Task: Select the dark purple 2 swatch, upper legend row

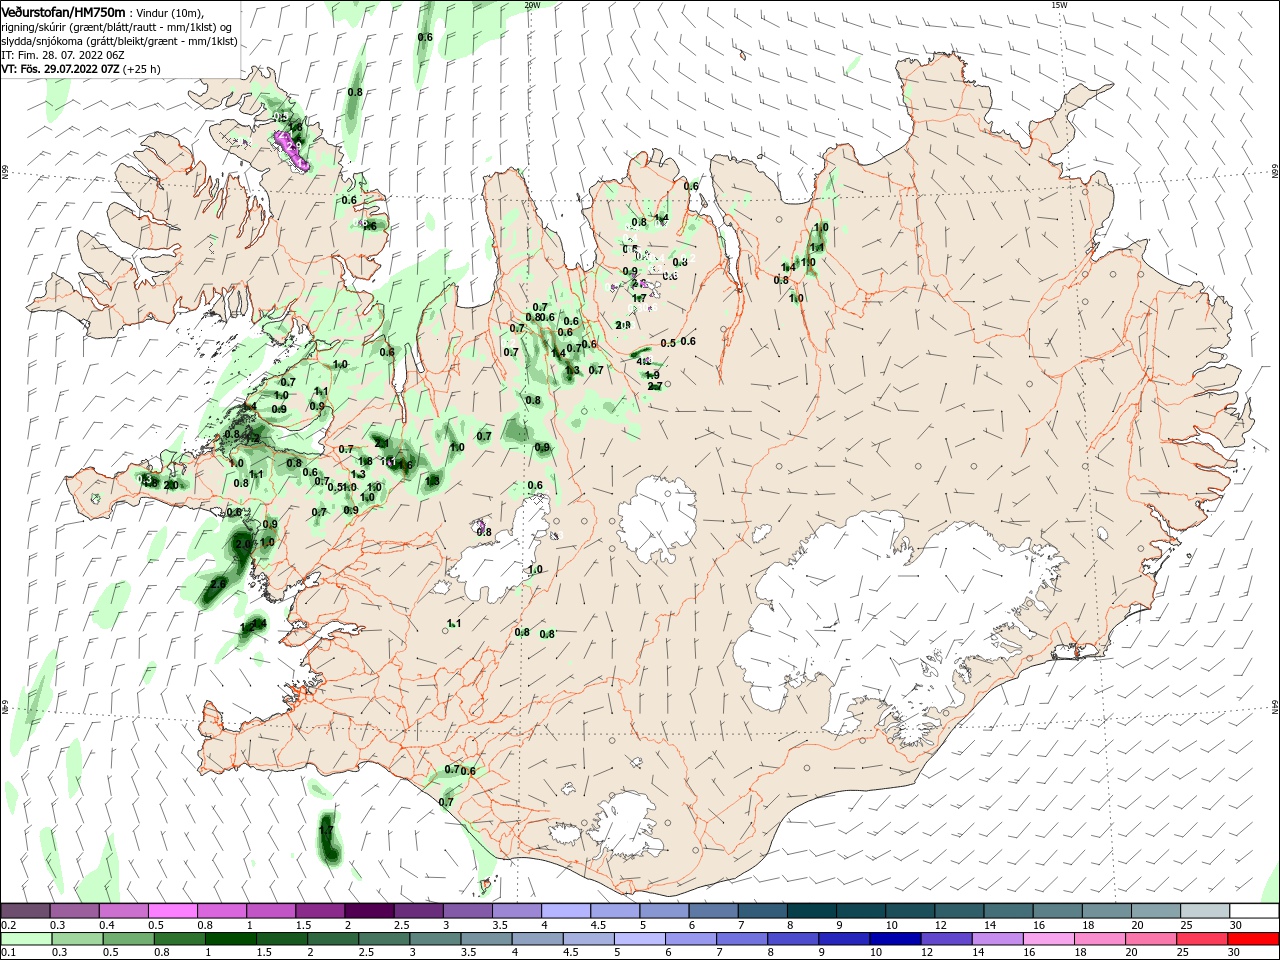Action: [369, 911]
